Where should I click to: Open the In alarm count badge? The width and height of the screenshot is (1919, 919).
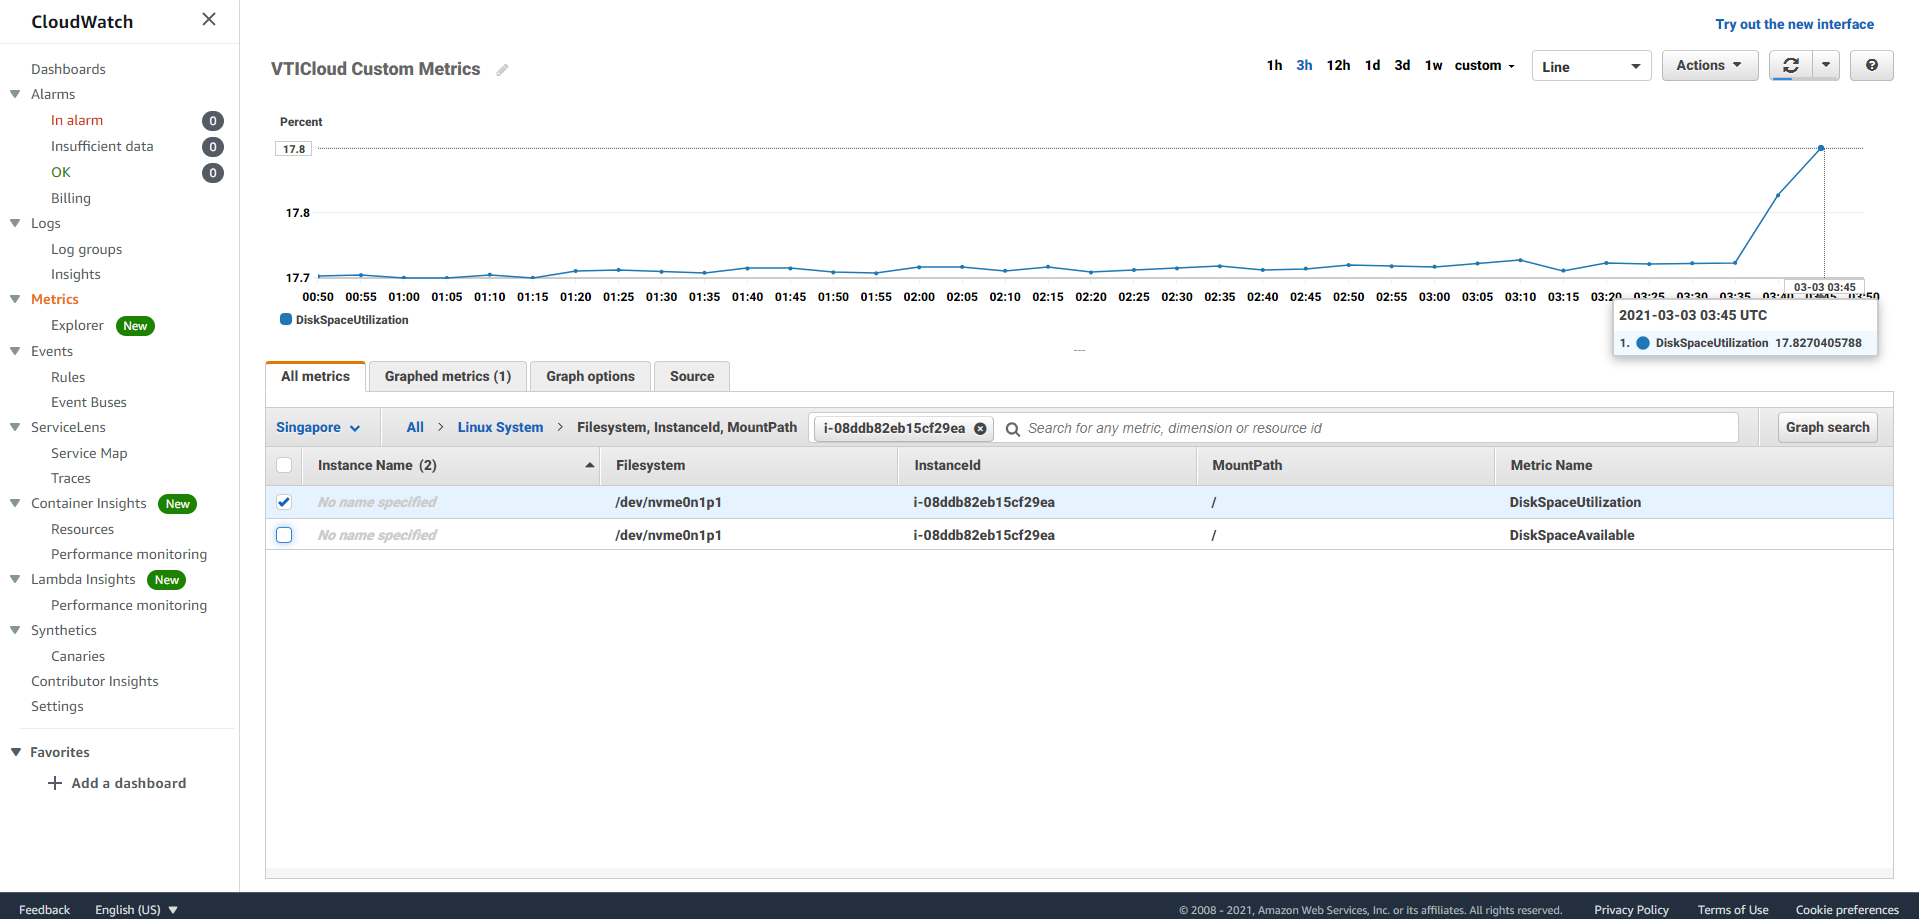213,121
